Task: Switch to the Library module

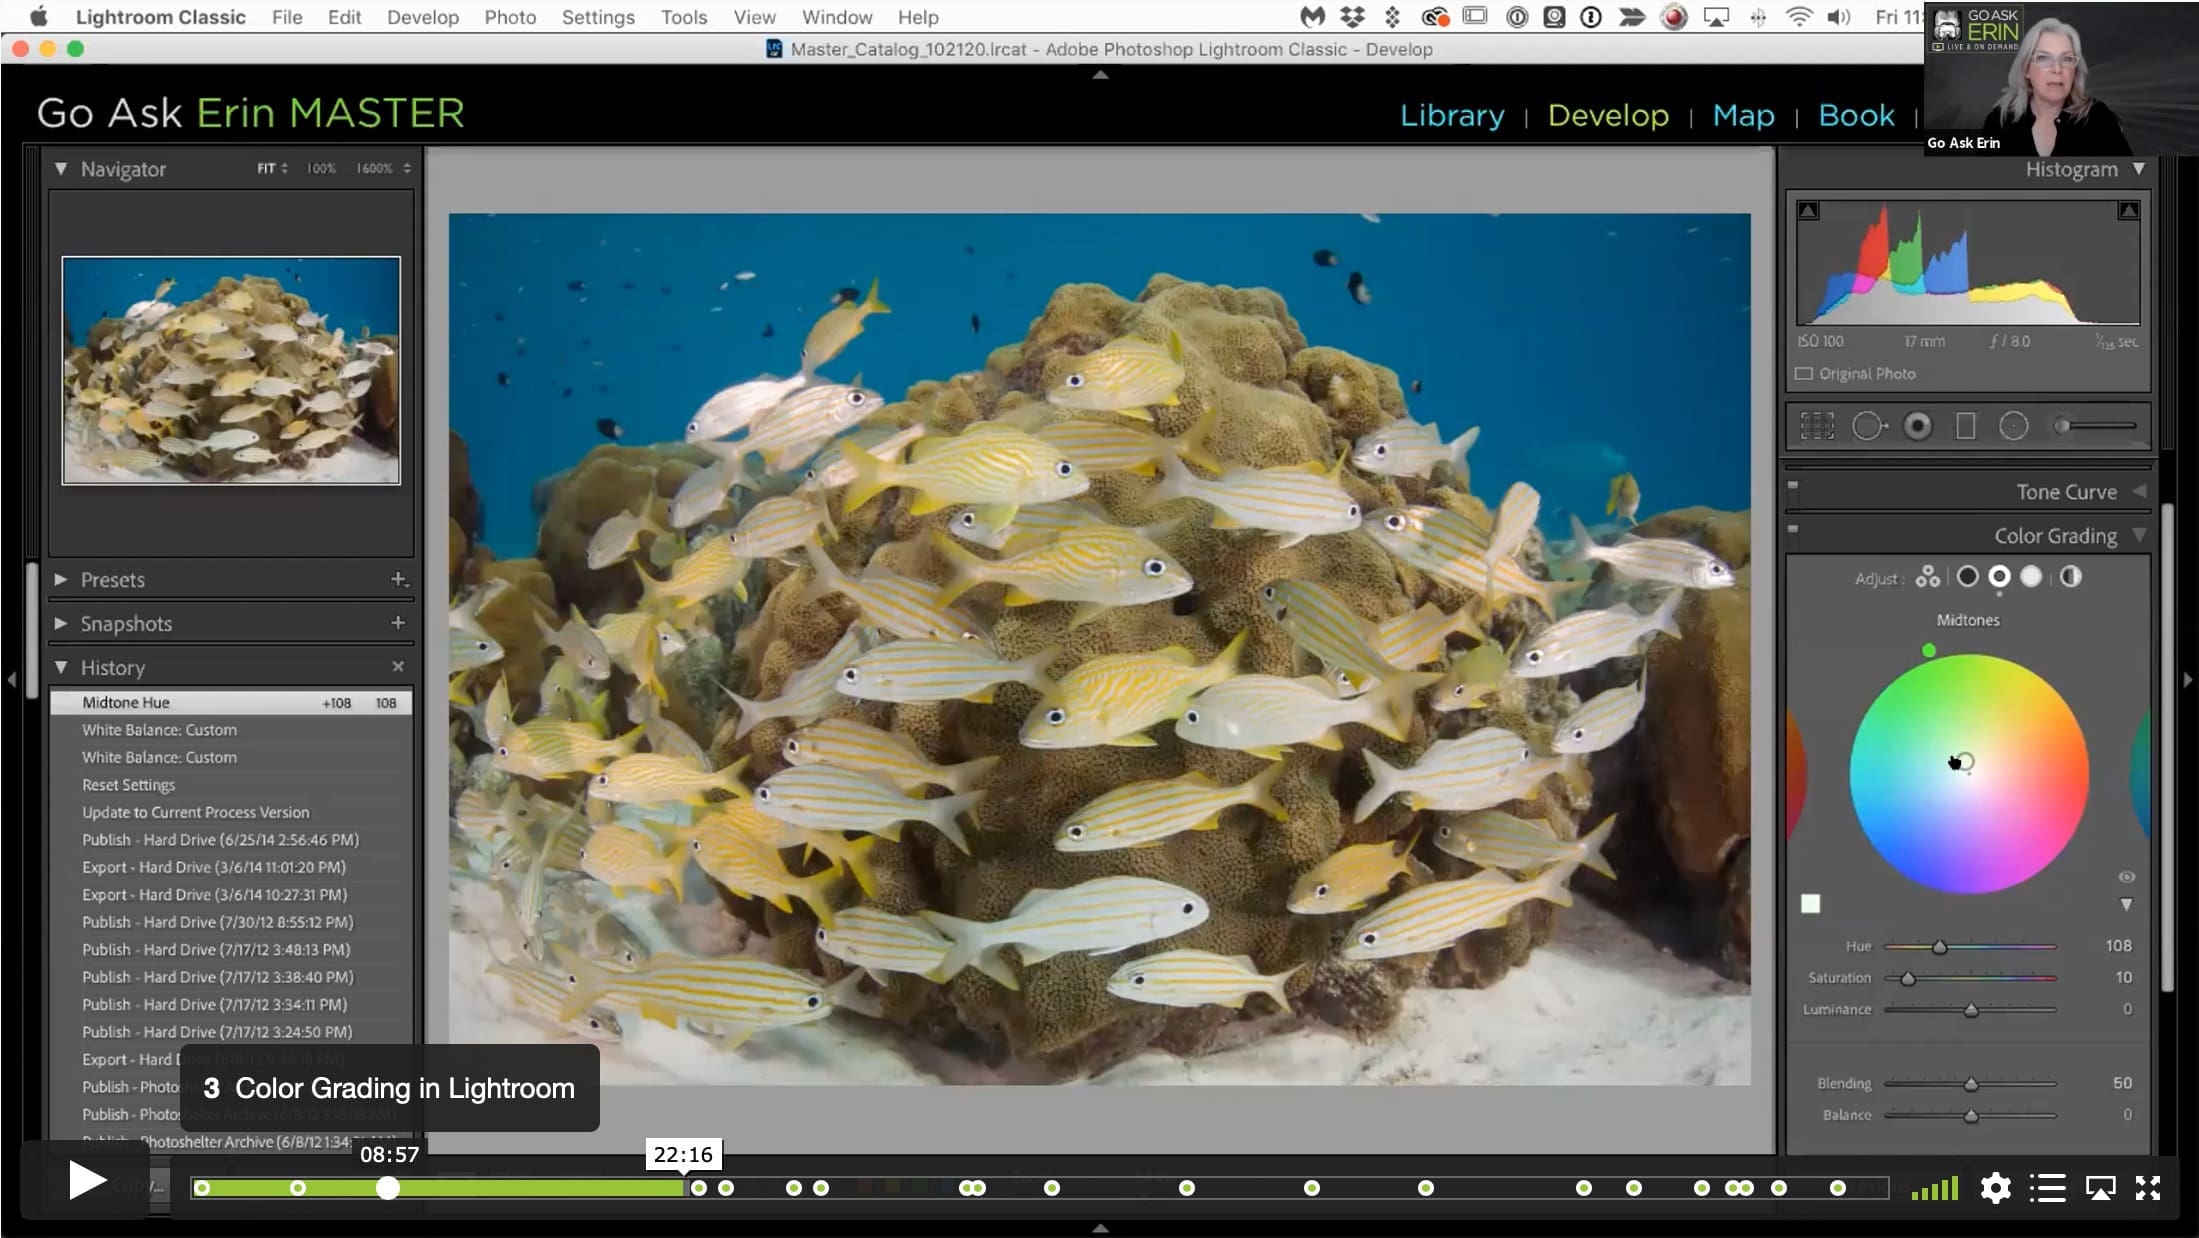Action: pyautogui.click(x=1452, y=115)
